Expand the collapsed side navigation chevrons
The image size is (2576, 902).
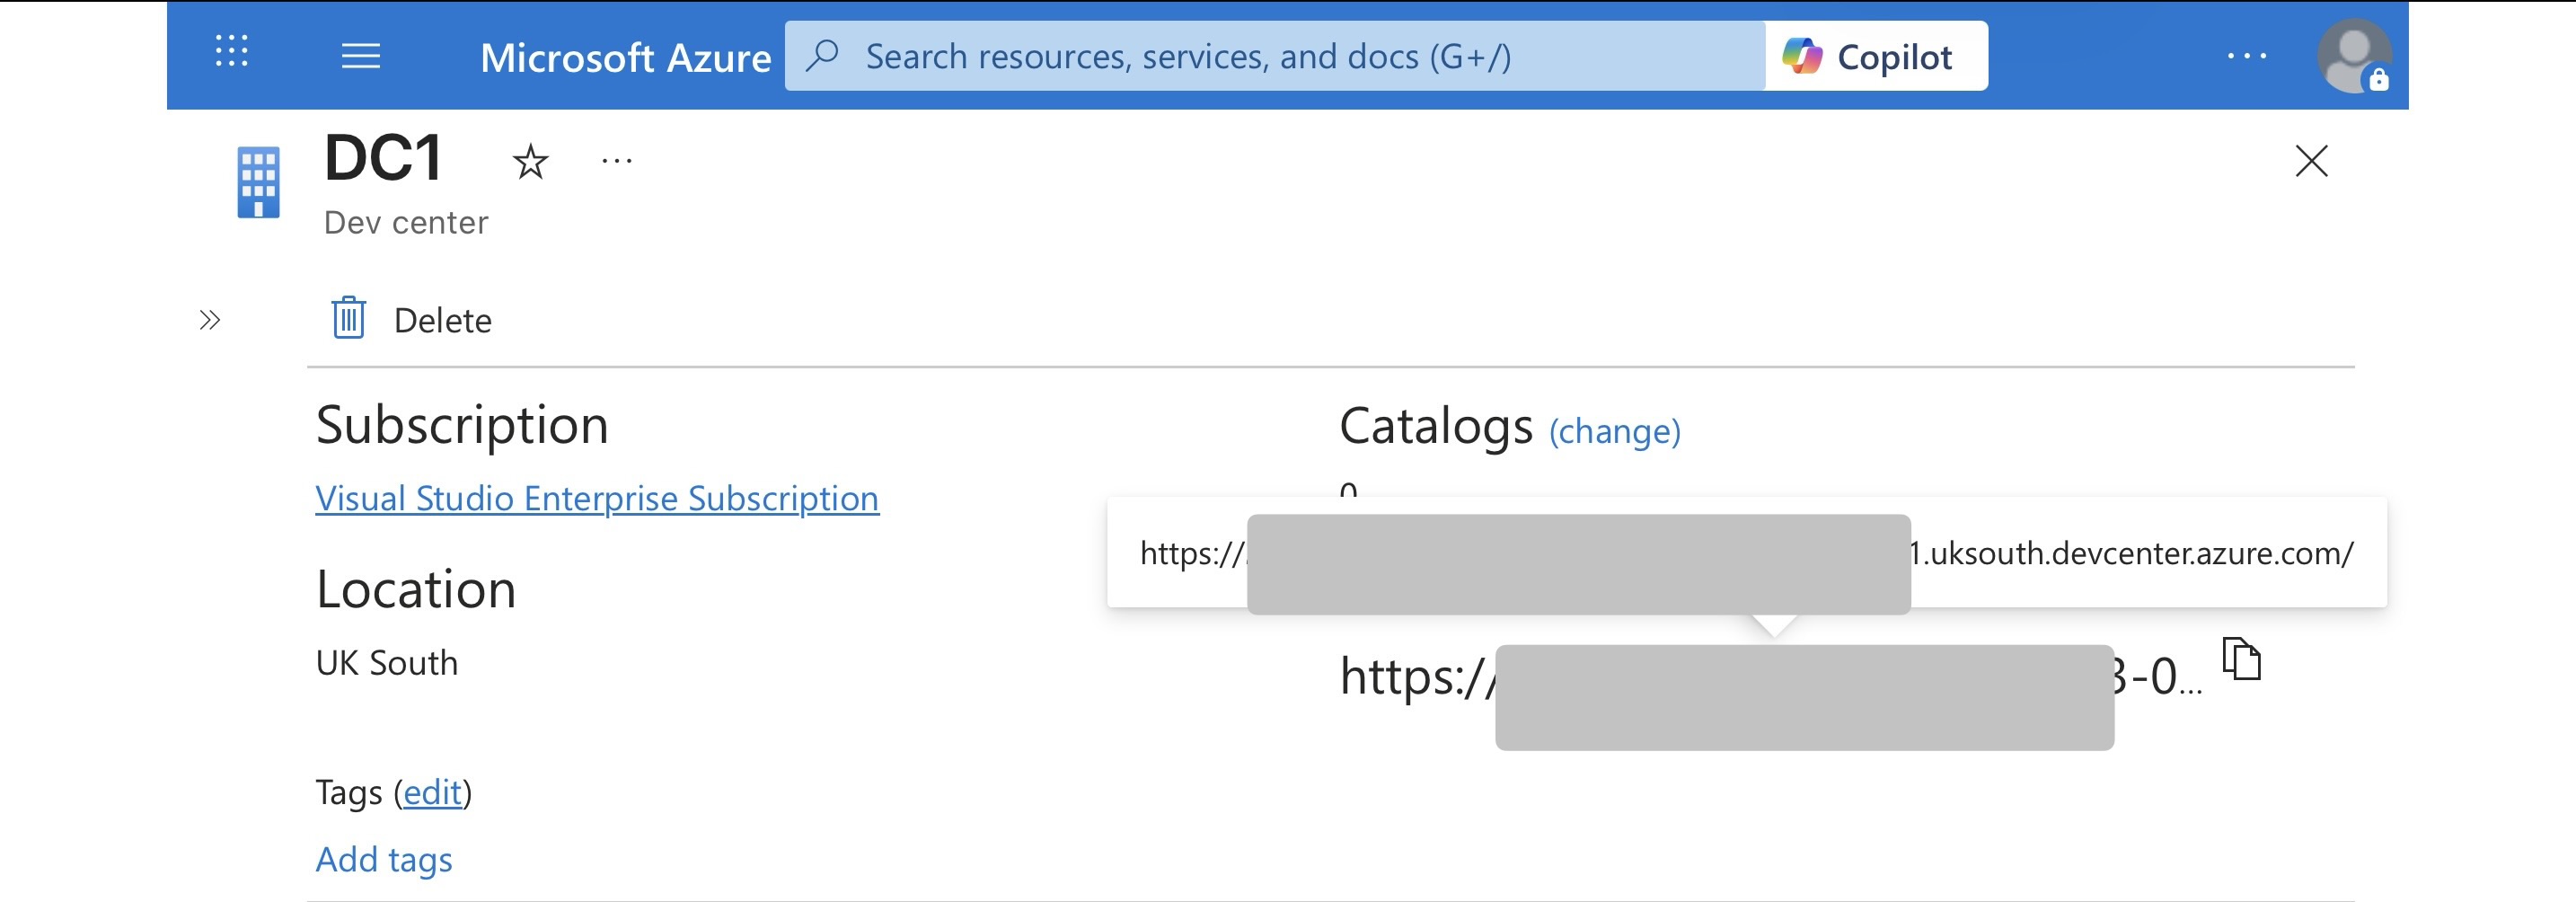point(209,320)
